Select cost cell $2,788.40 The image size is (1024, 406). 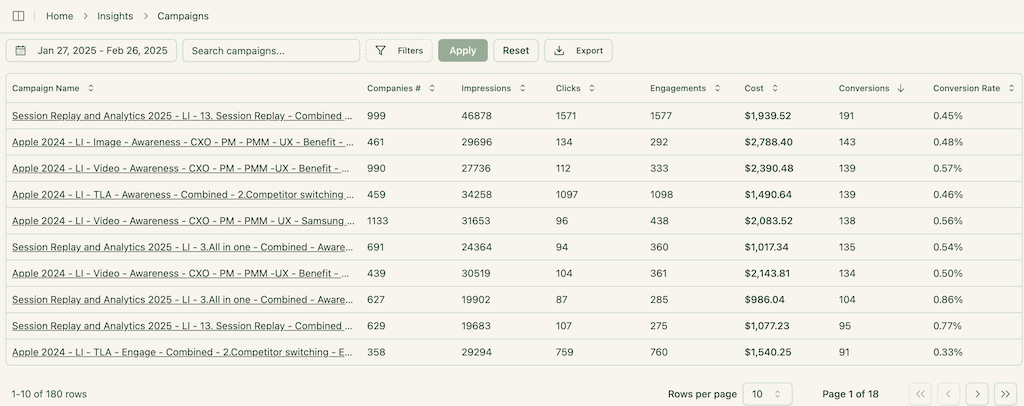[769, 142]
